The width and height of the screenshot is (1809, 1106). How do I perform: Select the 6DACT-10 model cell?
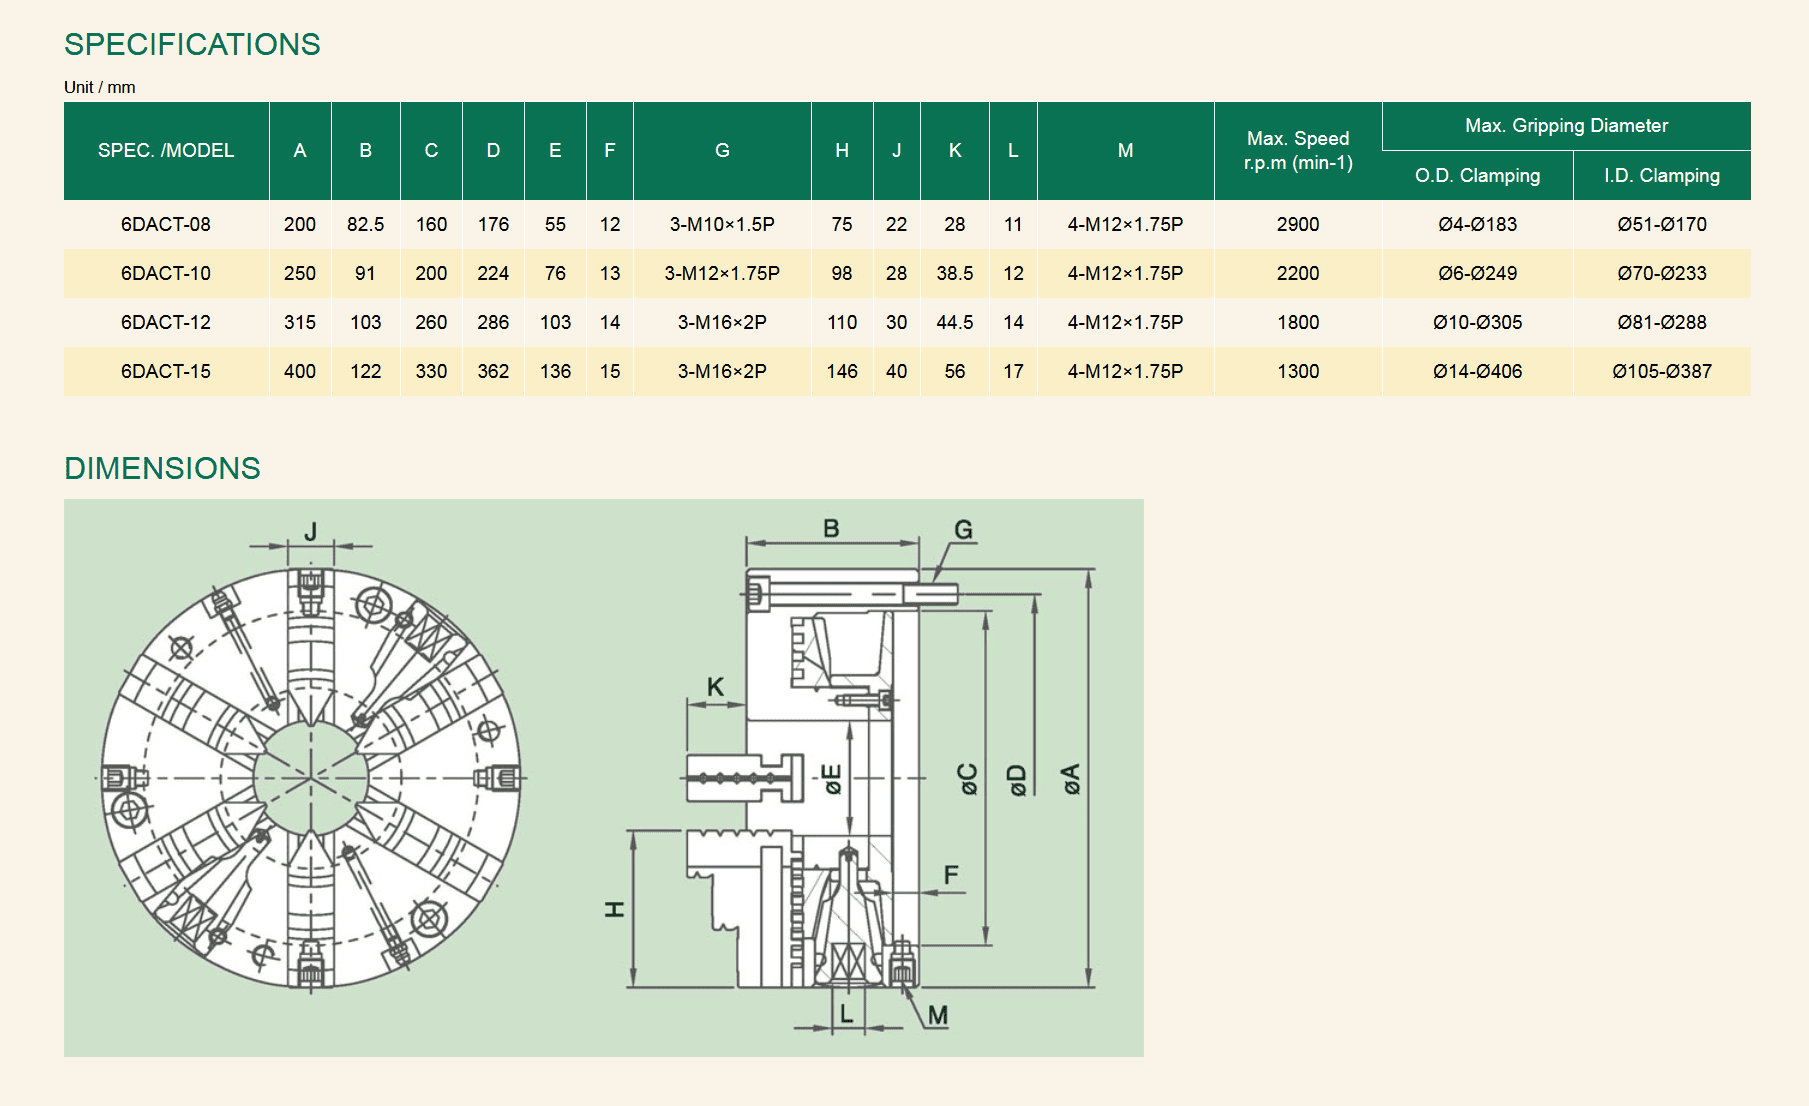(166, 273)
